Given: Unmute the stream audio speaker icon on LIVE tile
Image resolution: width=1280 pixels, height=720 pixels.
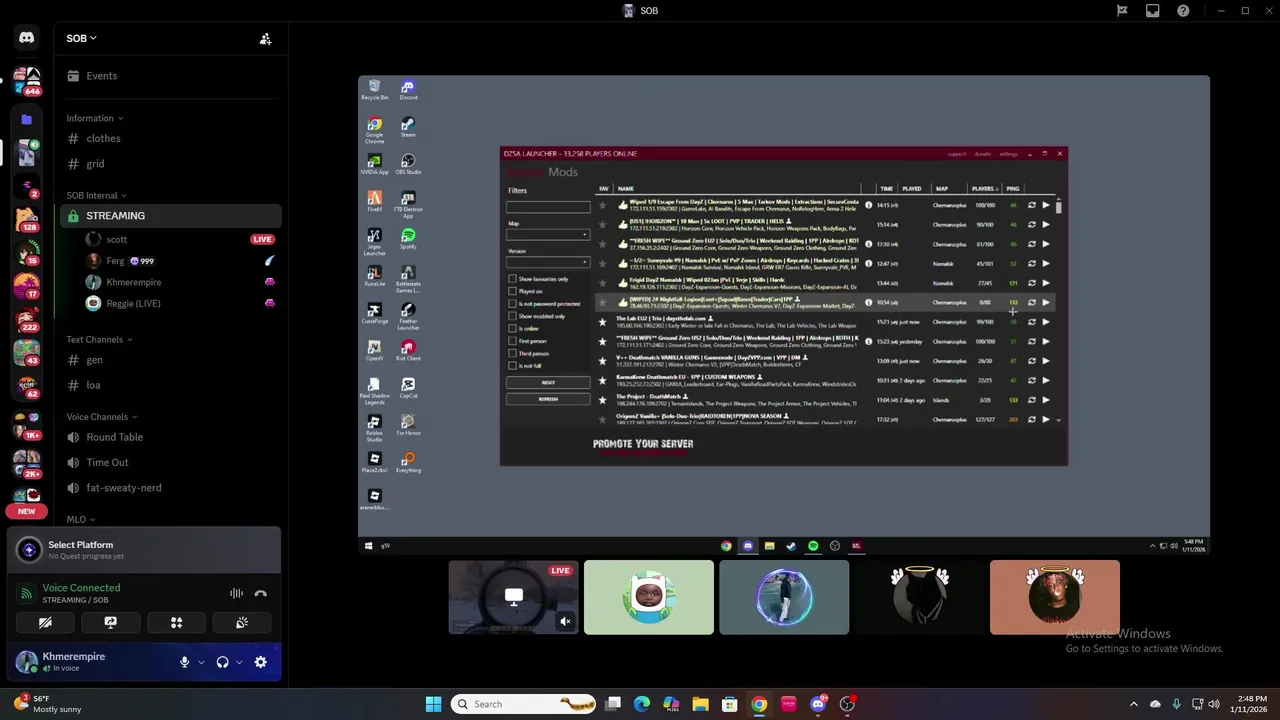Looking at the screenshot, I should [565, 621].
